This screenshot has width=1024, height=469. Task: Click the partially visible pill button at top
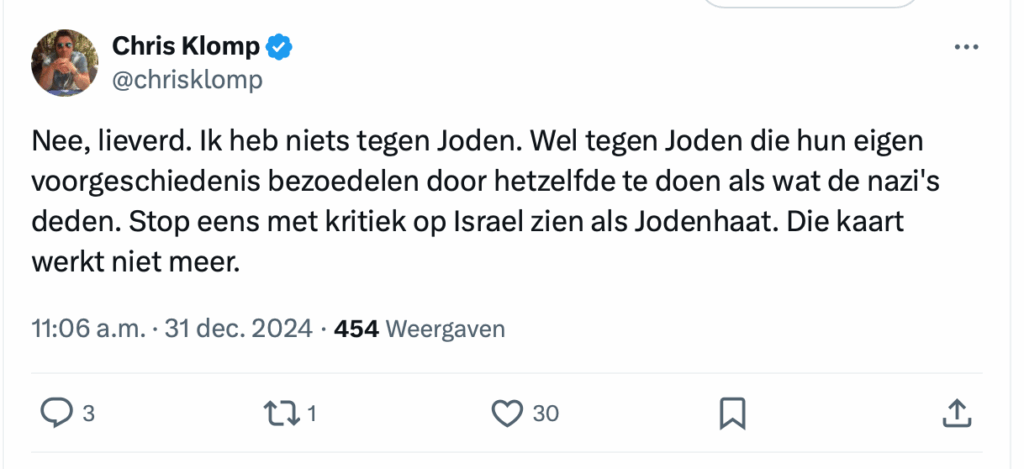(x=810, y=4)
